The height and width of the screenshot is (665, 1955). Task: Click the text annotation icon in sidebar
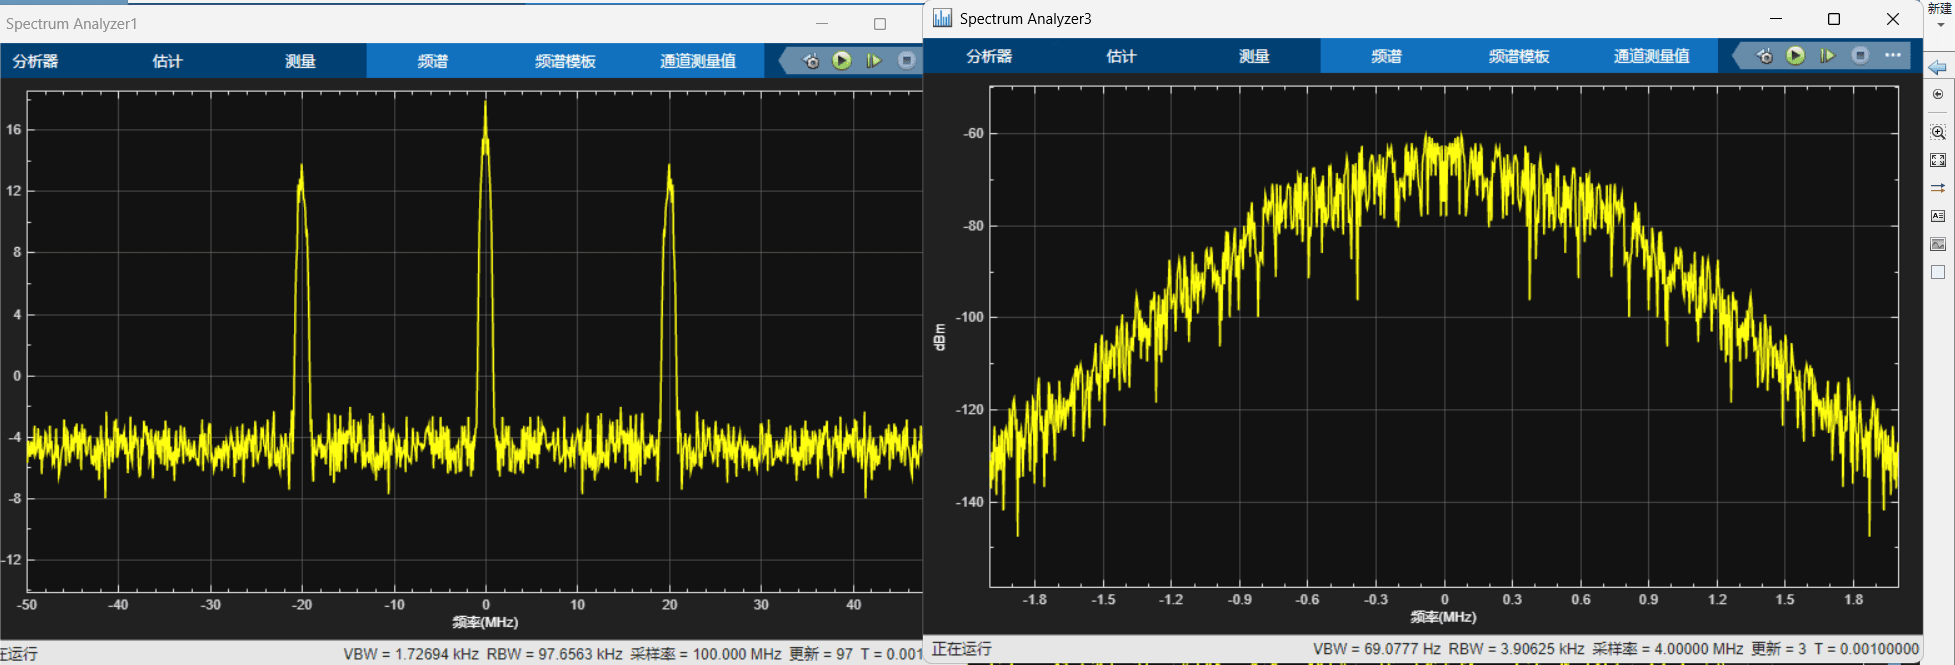click(x=1938, y=216)
